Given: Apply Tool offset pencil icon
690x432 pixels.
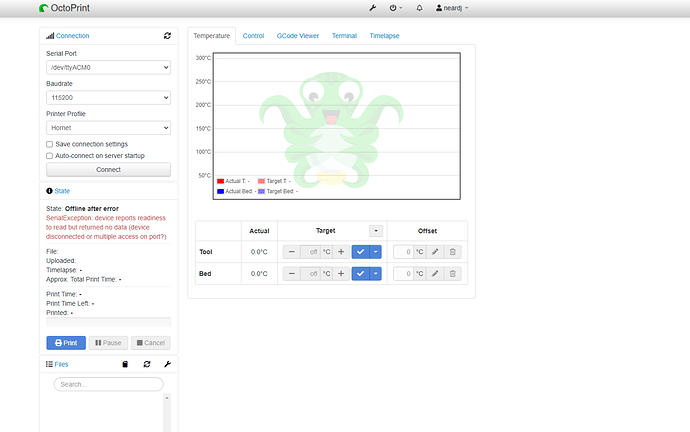Looking at the screenshot, I should point(435,252).
